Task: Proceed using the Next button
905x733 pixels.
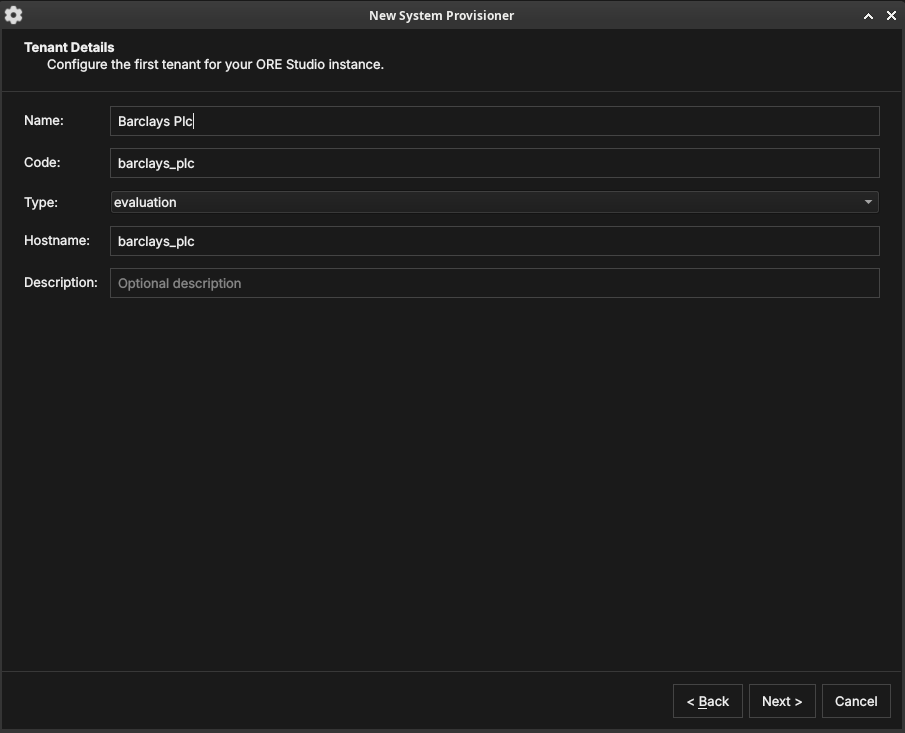Action: [x=782, y=701]
